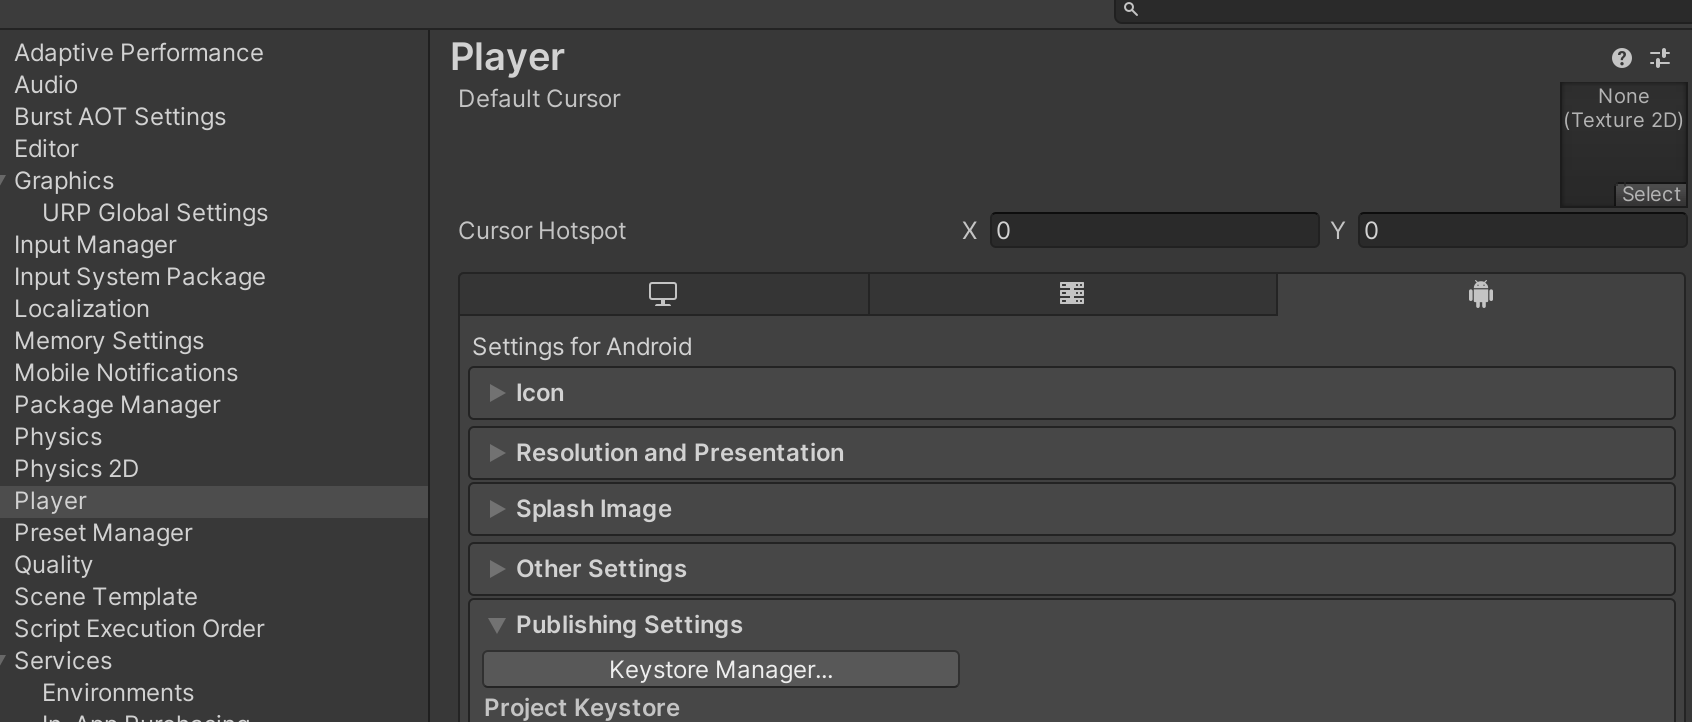Select a Default Cursor texture
1692x722 pixels.
1651,194
